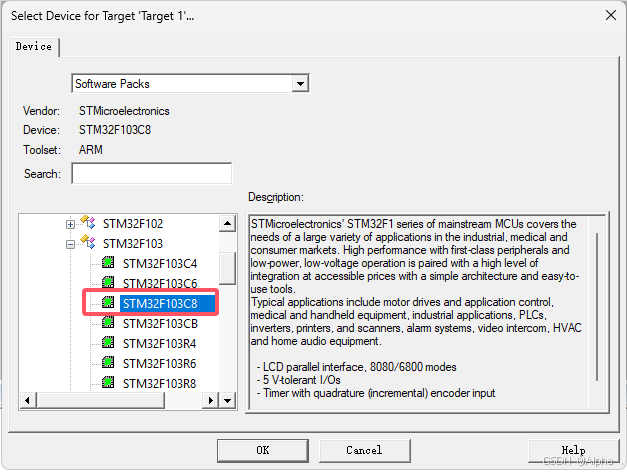The image size is (627, 472).
Task: Open Help for device selection
Action: [573, 450]
